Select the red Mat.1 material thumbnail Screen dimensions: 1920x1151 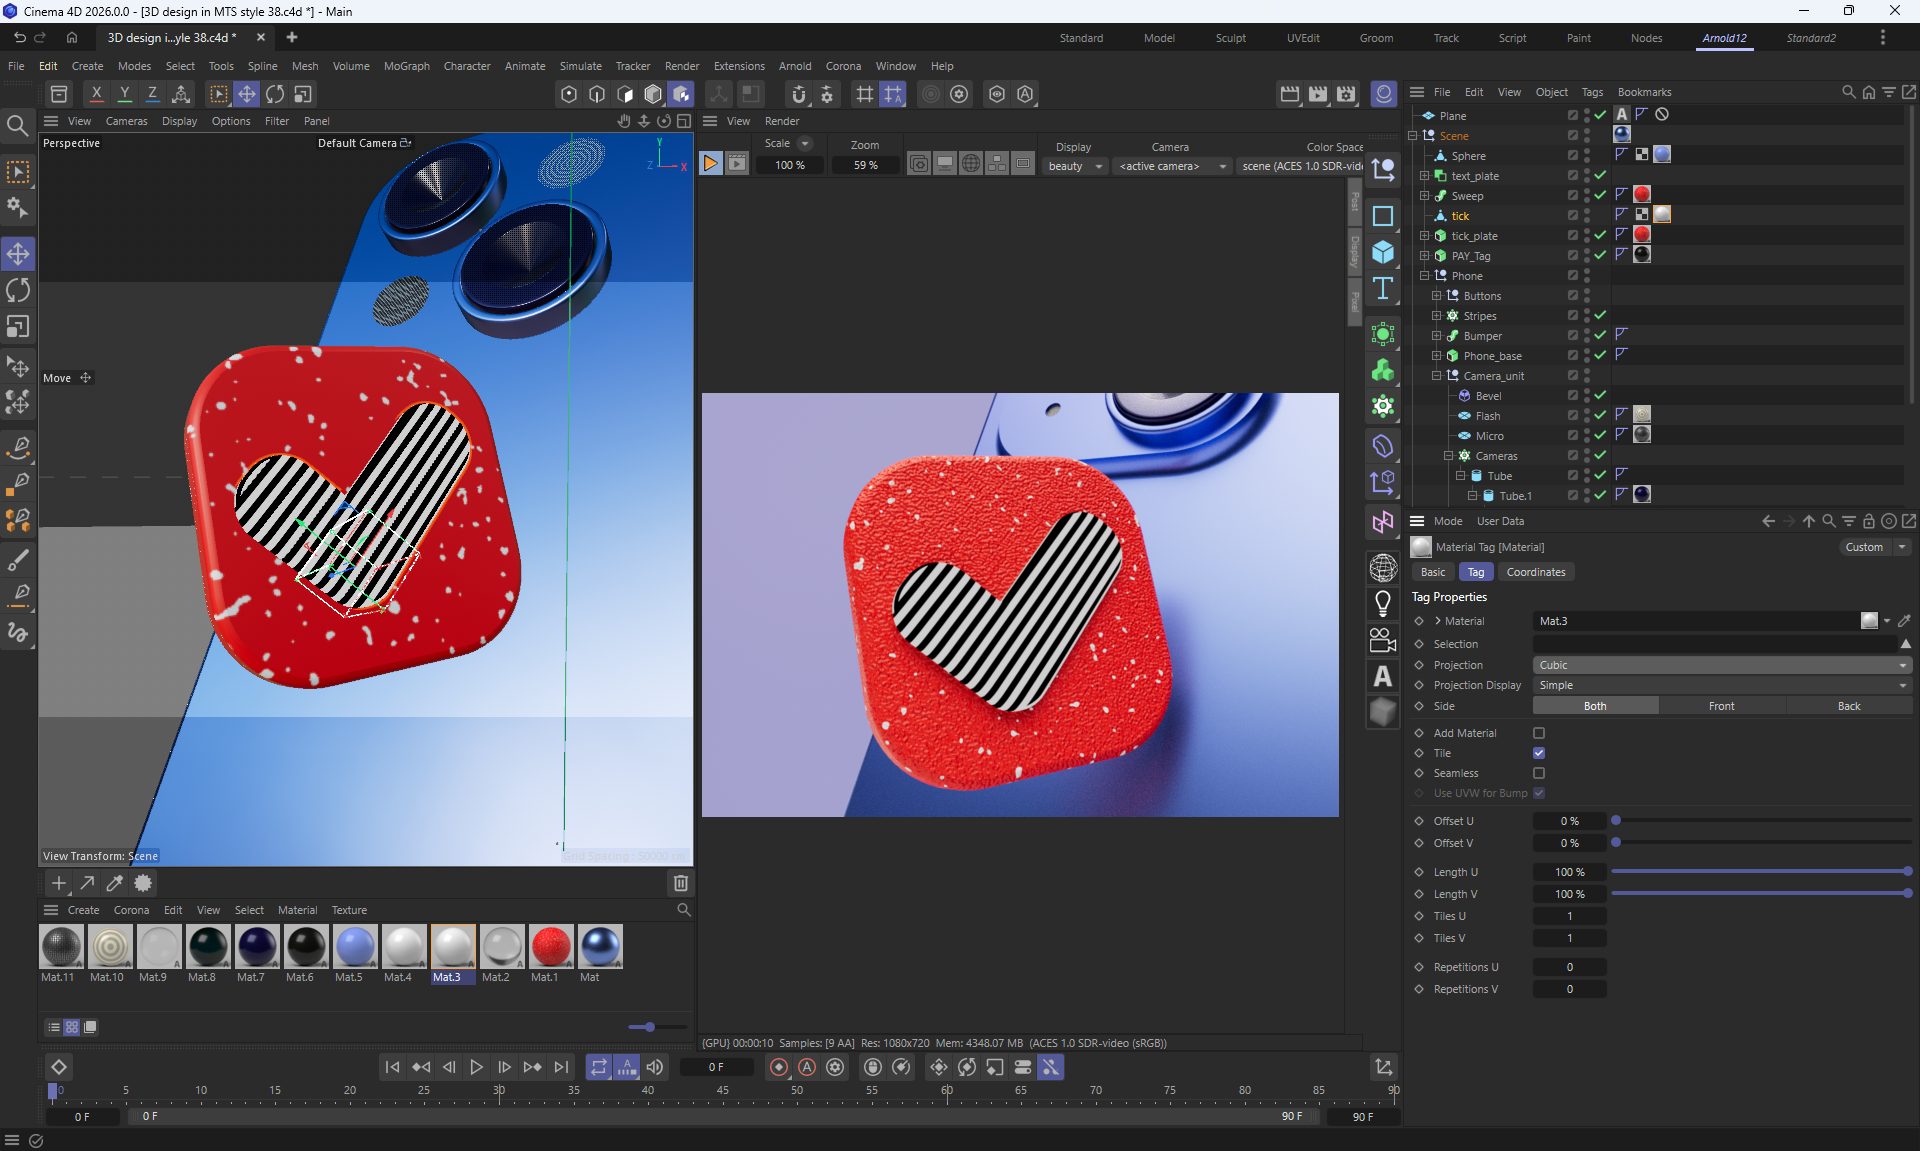tap(550, 946)
